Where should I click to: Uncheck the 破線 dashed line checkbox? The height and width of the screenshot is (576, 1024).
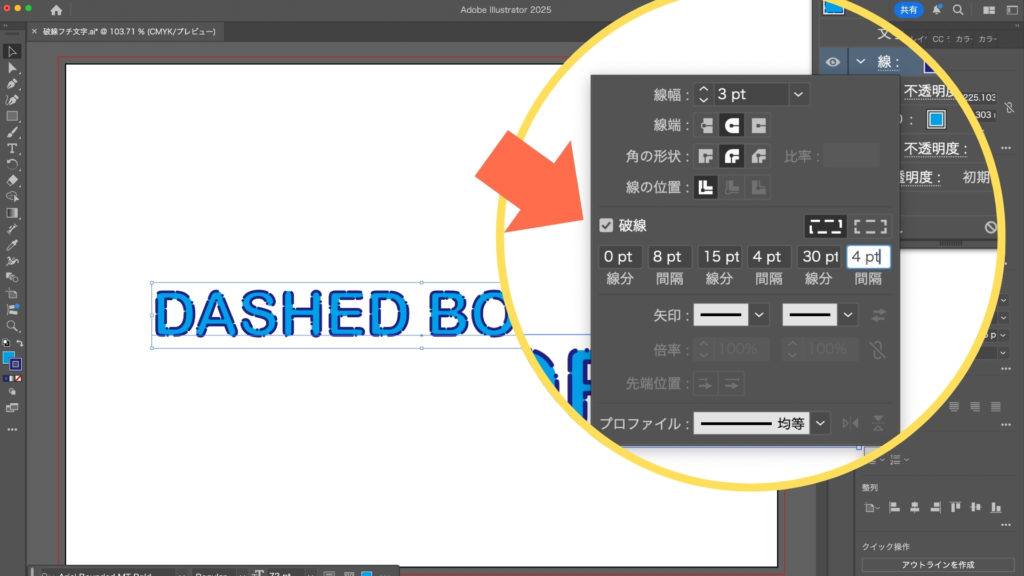click(x=606, y=226)
